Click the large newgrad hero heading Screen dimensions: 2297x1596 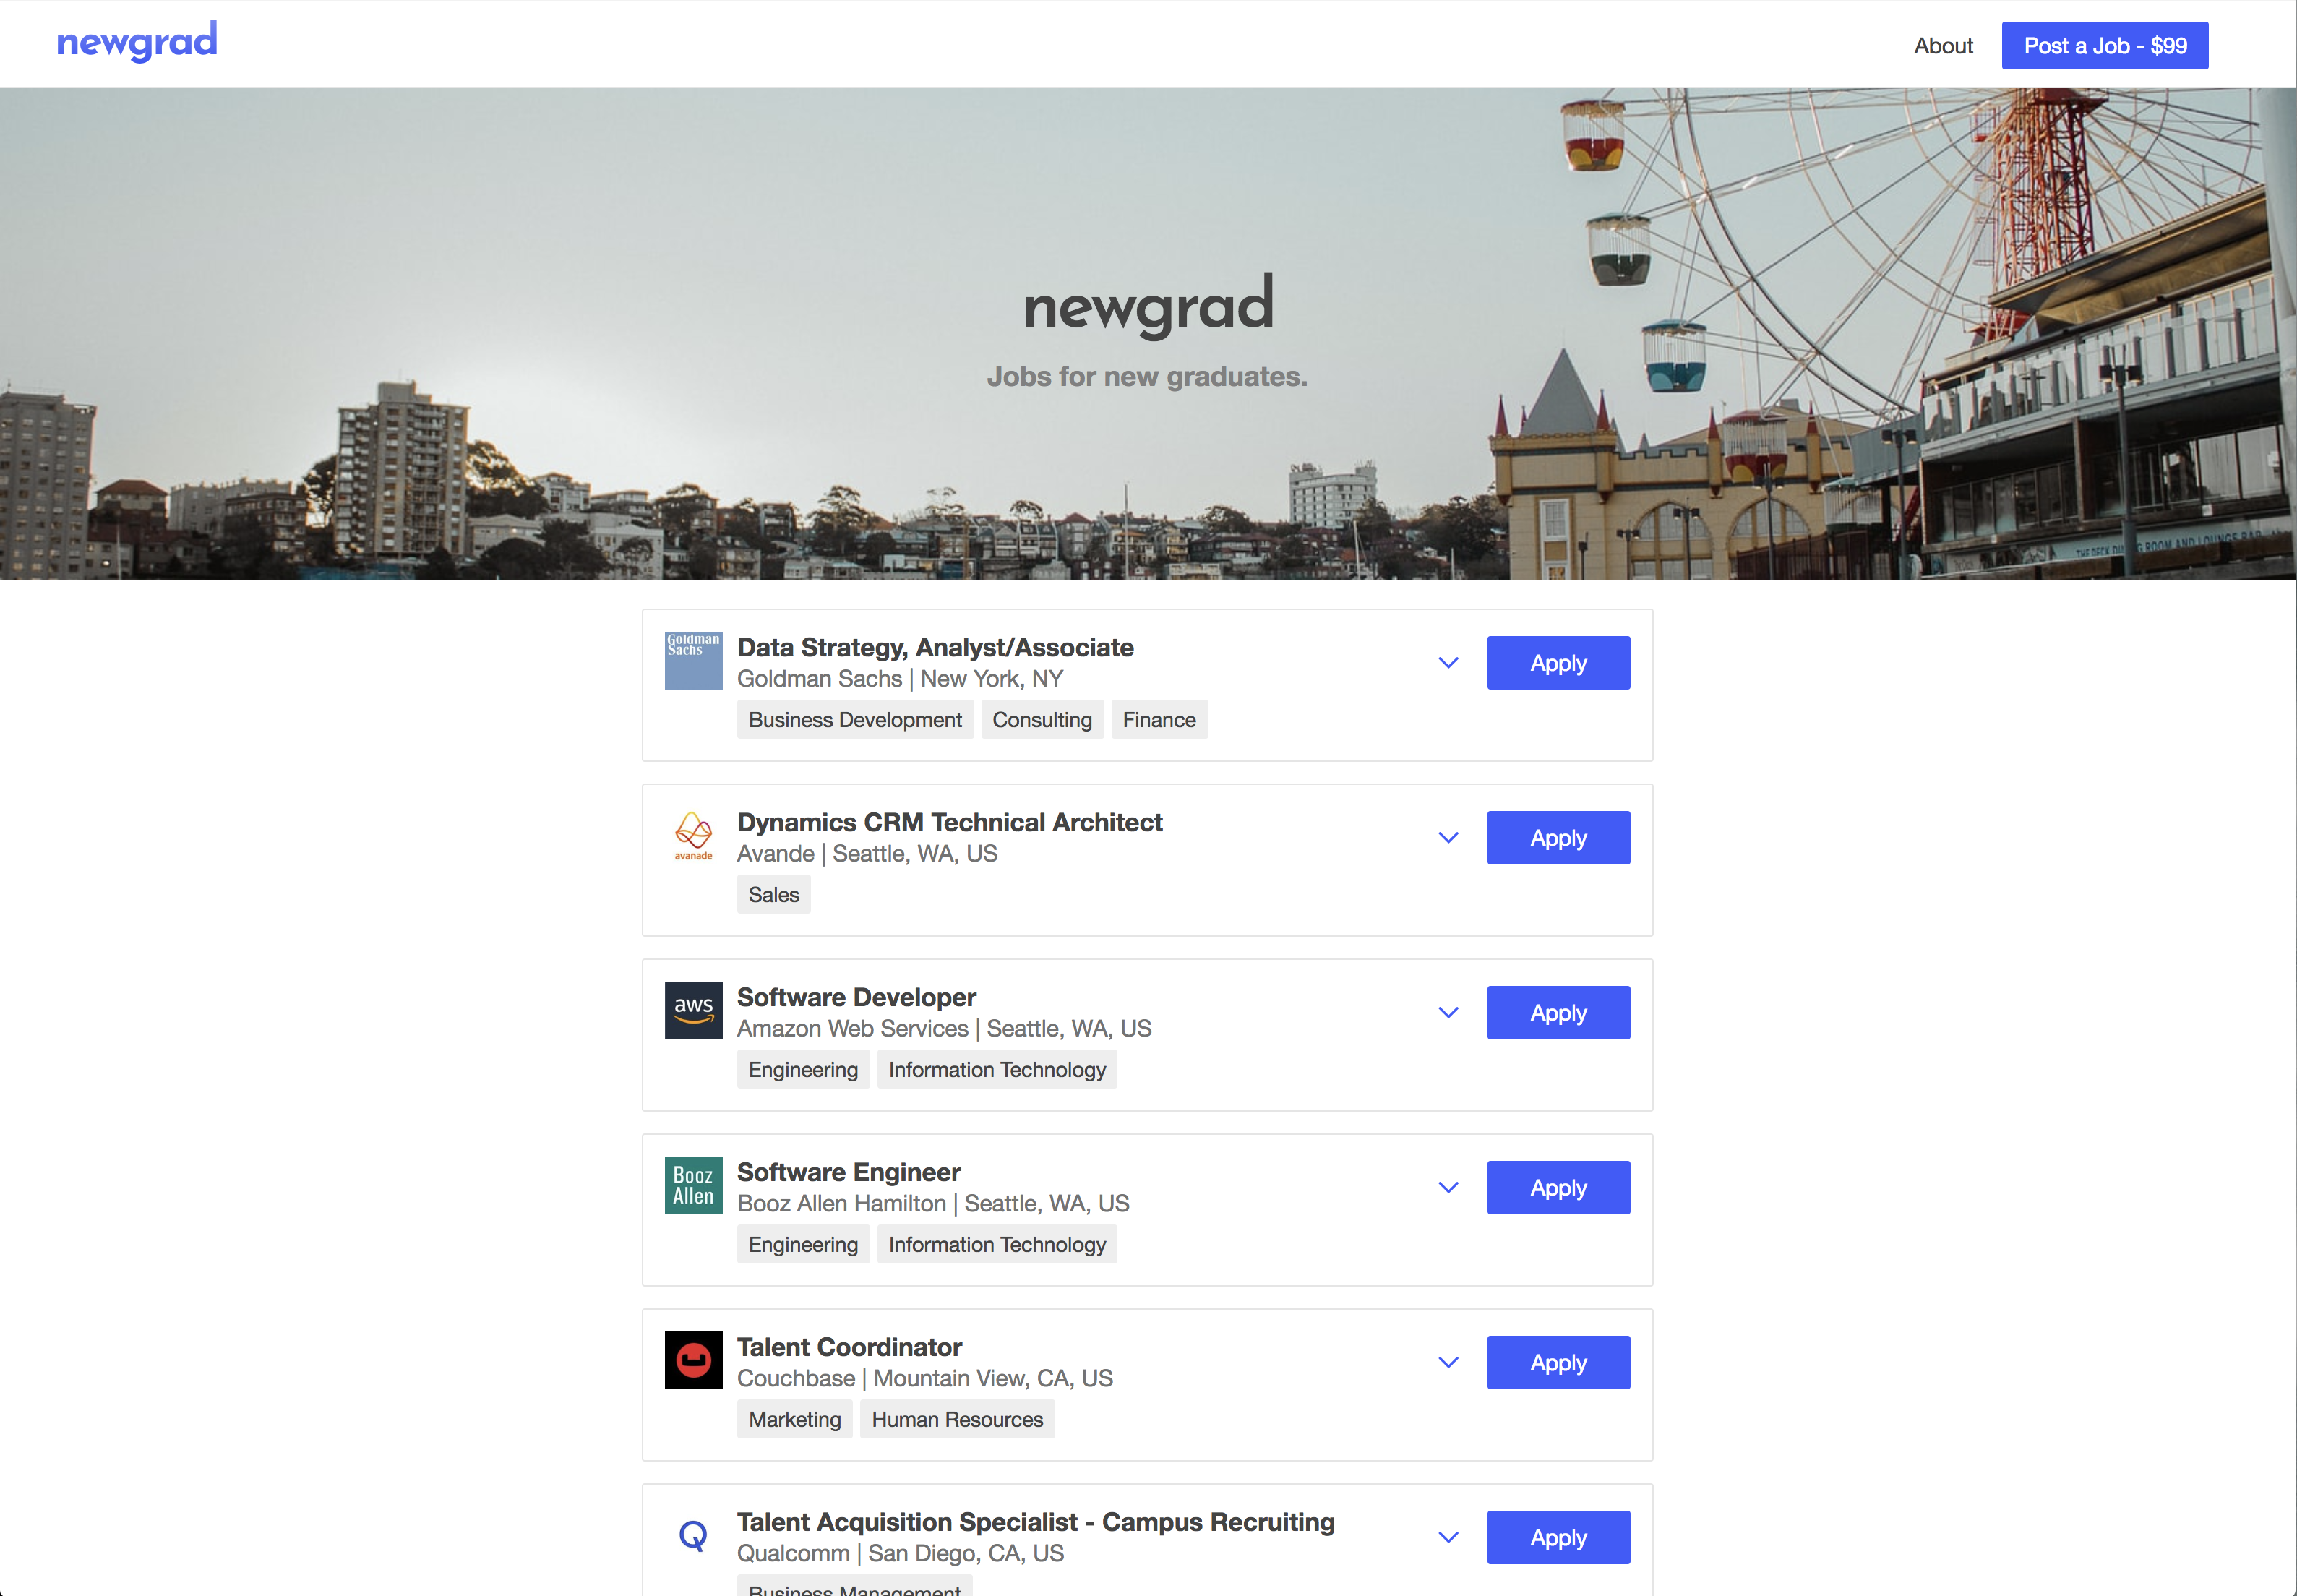point(1148,306)
